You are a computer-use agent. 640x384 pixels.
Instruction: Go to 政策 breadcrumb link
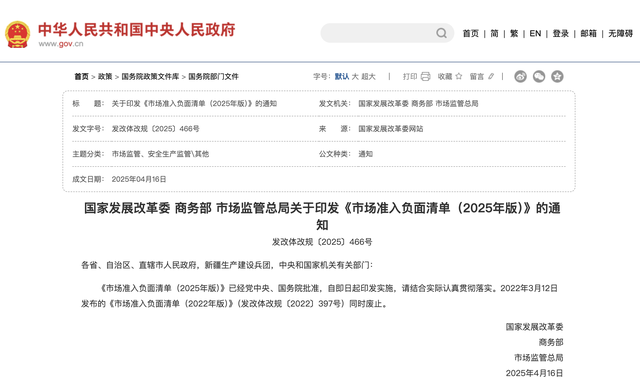[x=105, y=76]
